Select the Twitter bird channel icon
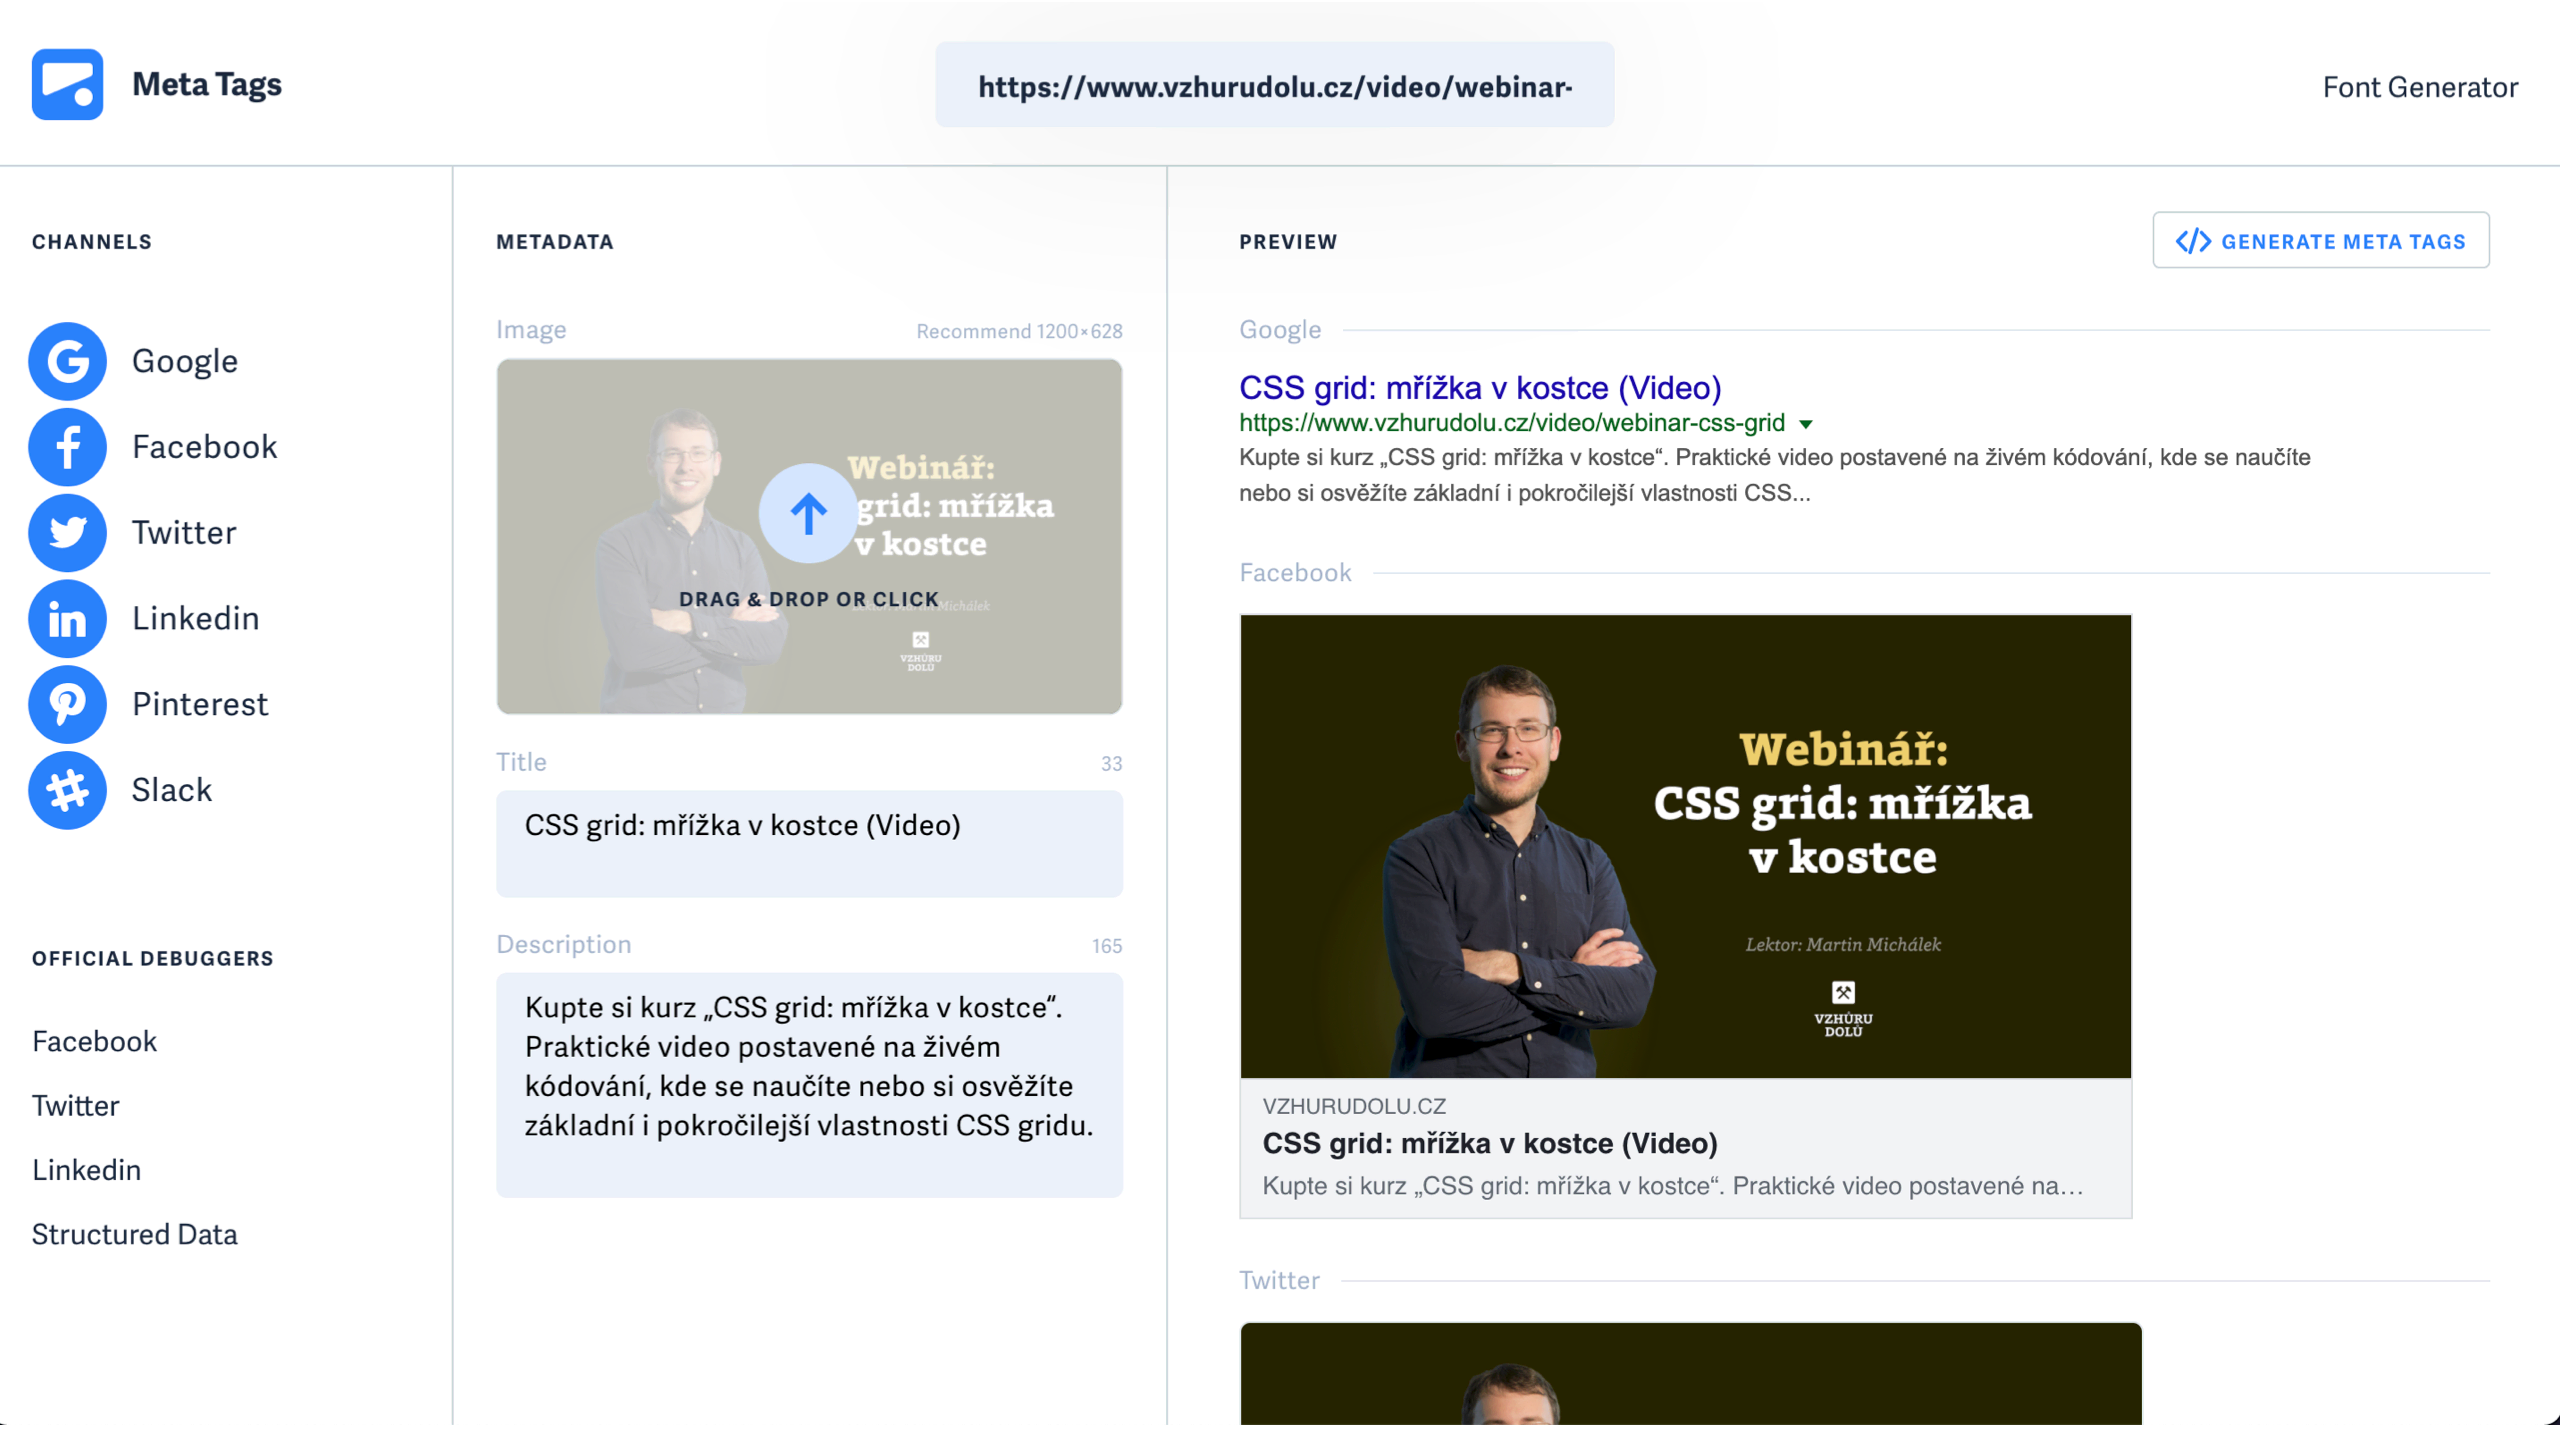2560x1440 pixels. pyautogui.click(x=67, y=533)
